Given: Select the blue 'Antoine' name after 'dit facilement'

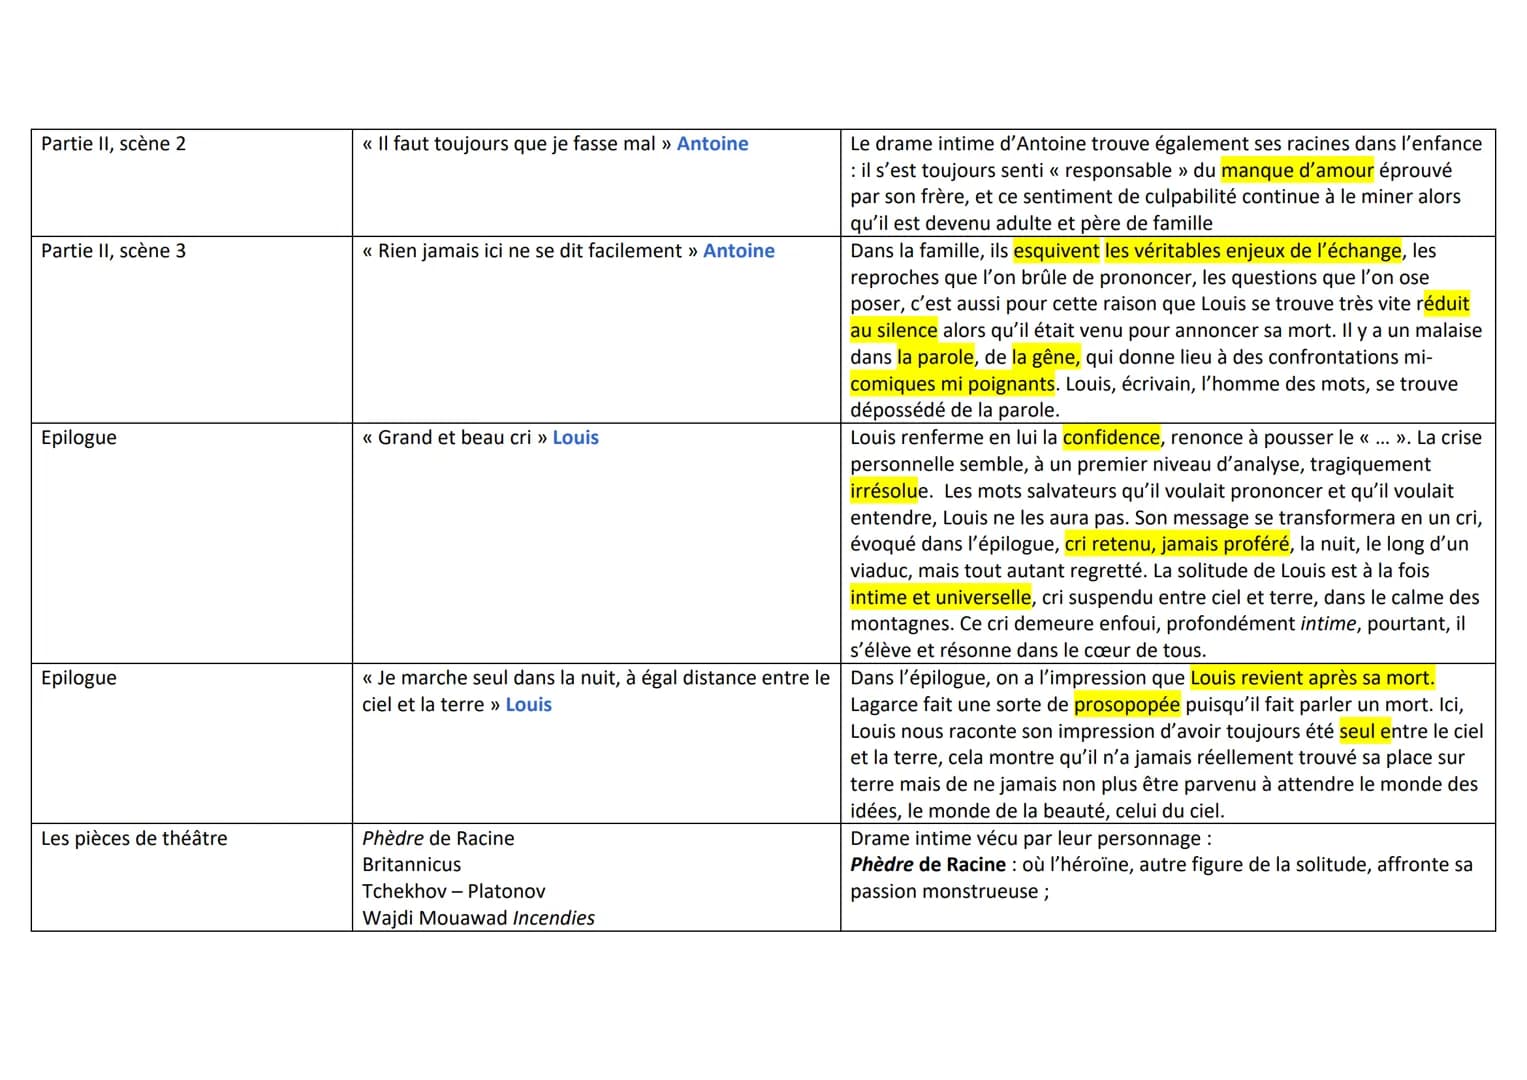Looking at the screenshot, I should click(x=738, y=251).
